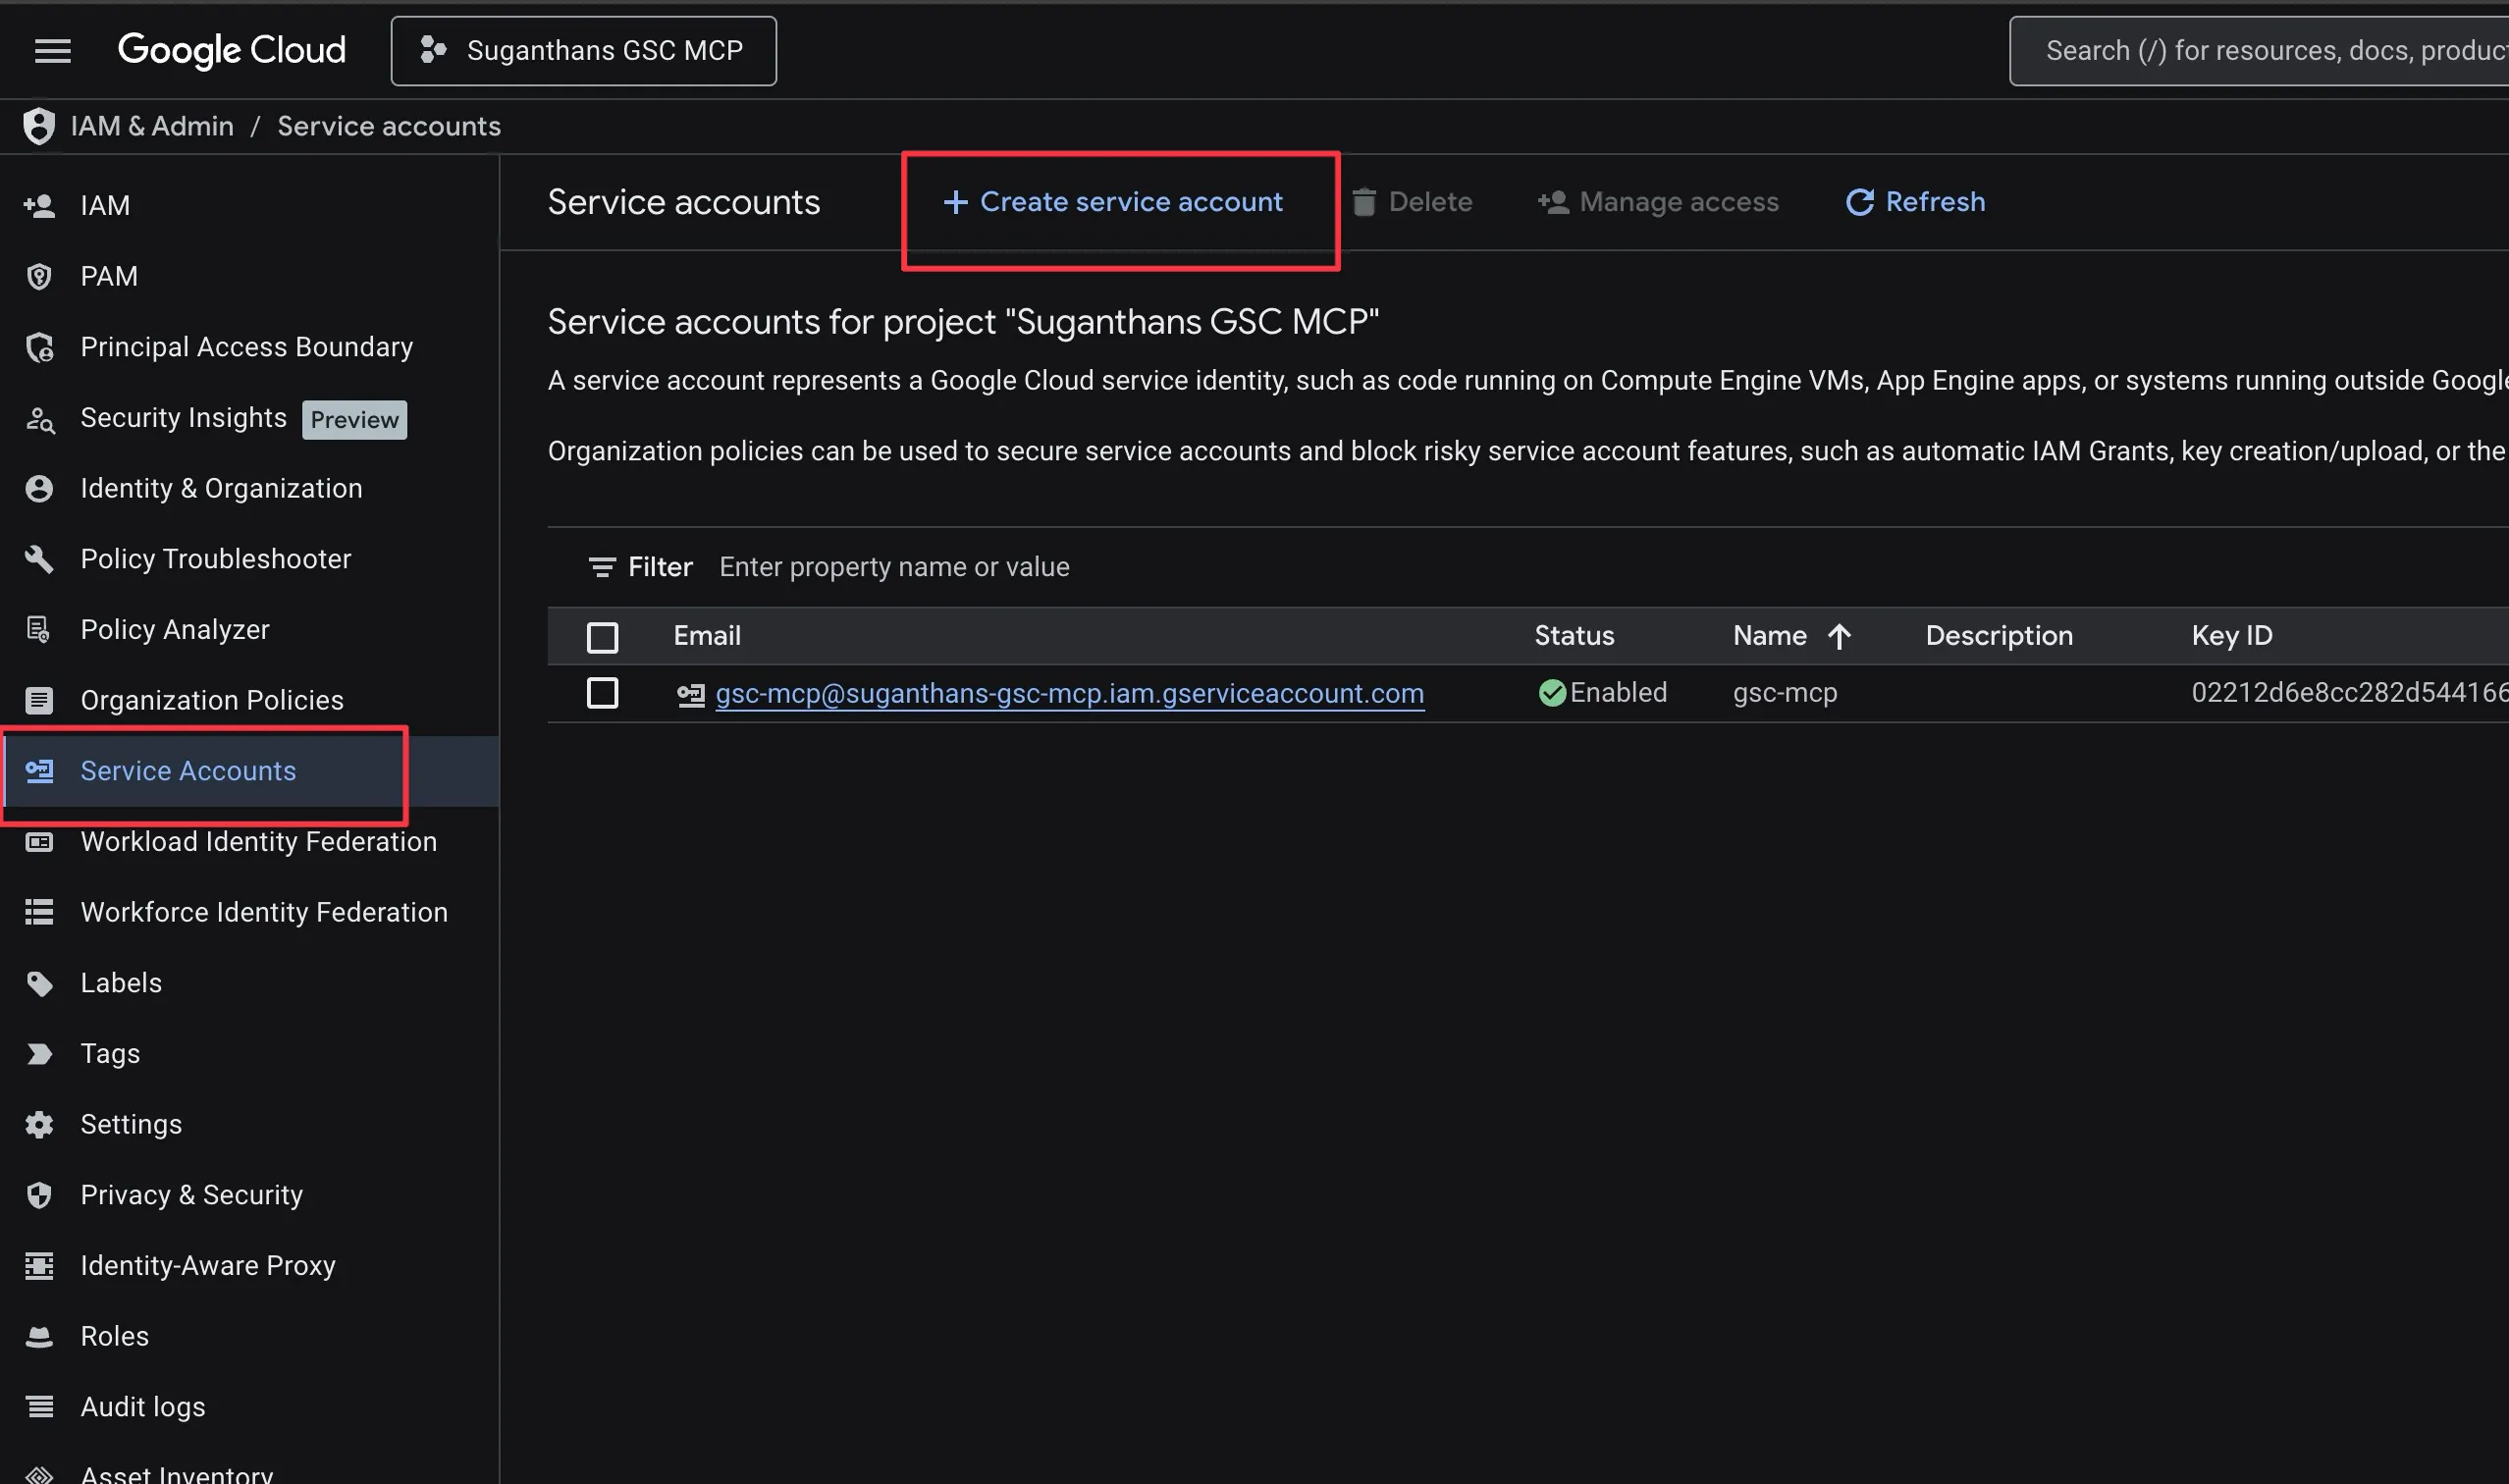Toggle the select-all checkbox in table header
Screen dimensions: 2509x1484
pos(602,636)
